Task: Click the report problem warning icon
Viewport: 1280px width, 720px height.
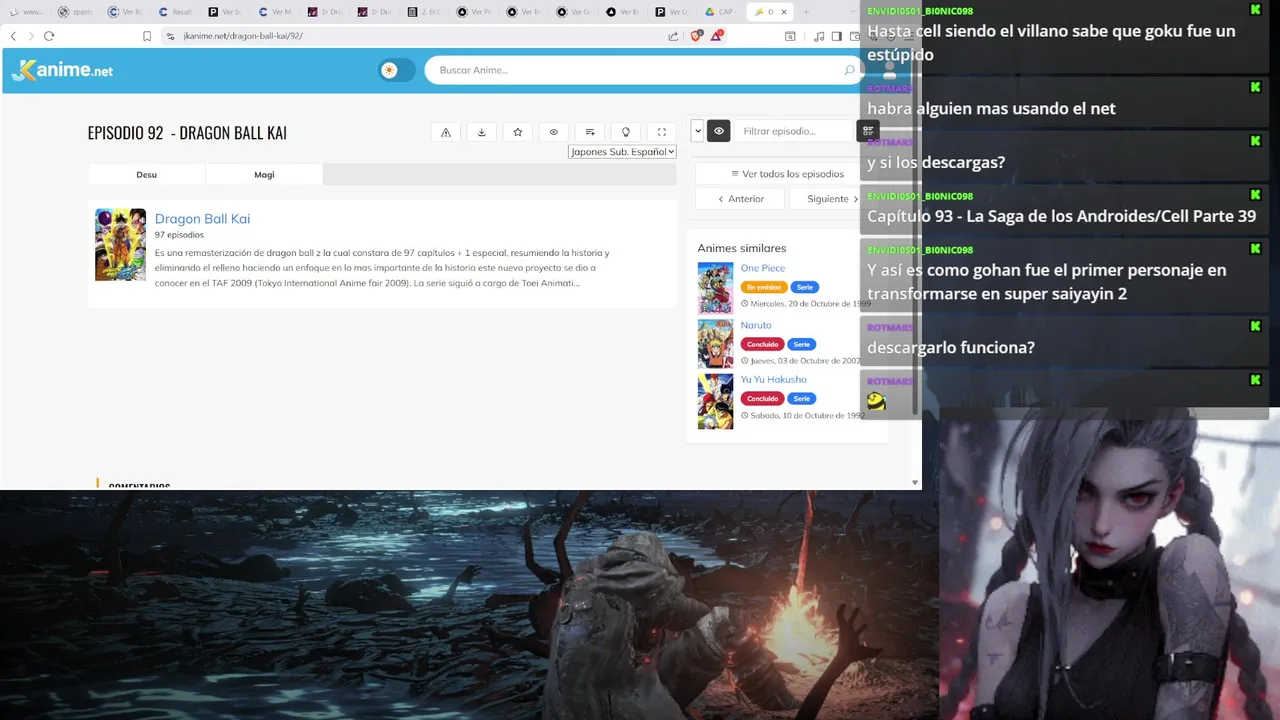Action: [x=446, y=132]
